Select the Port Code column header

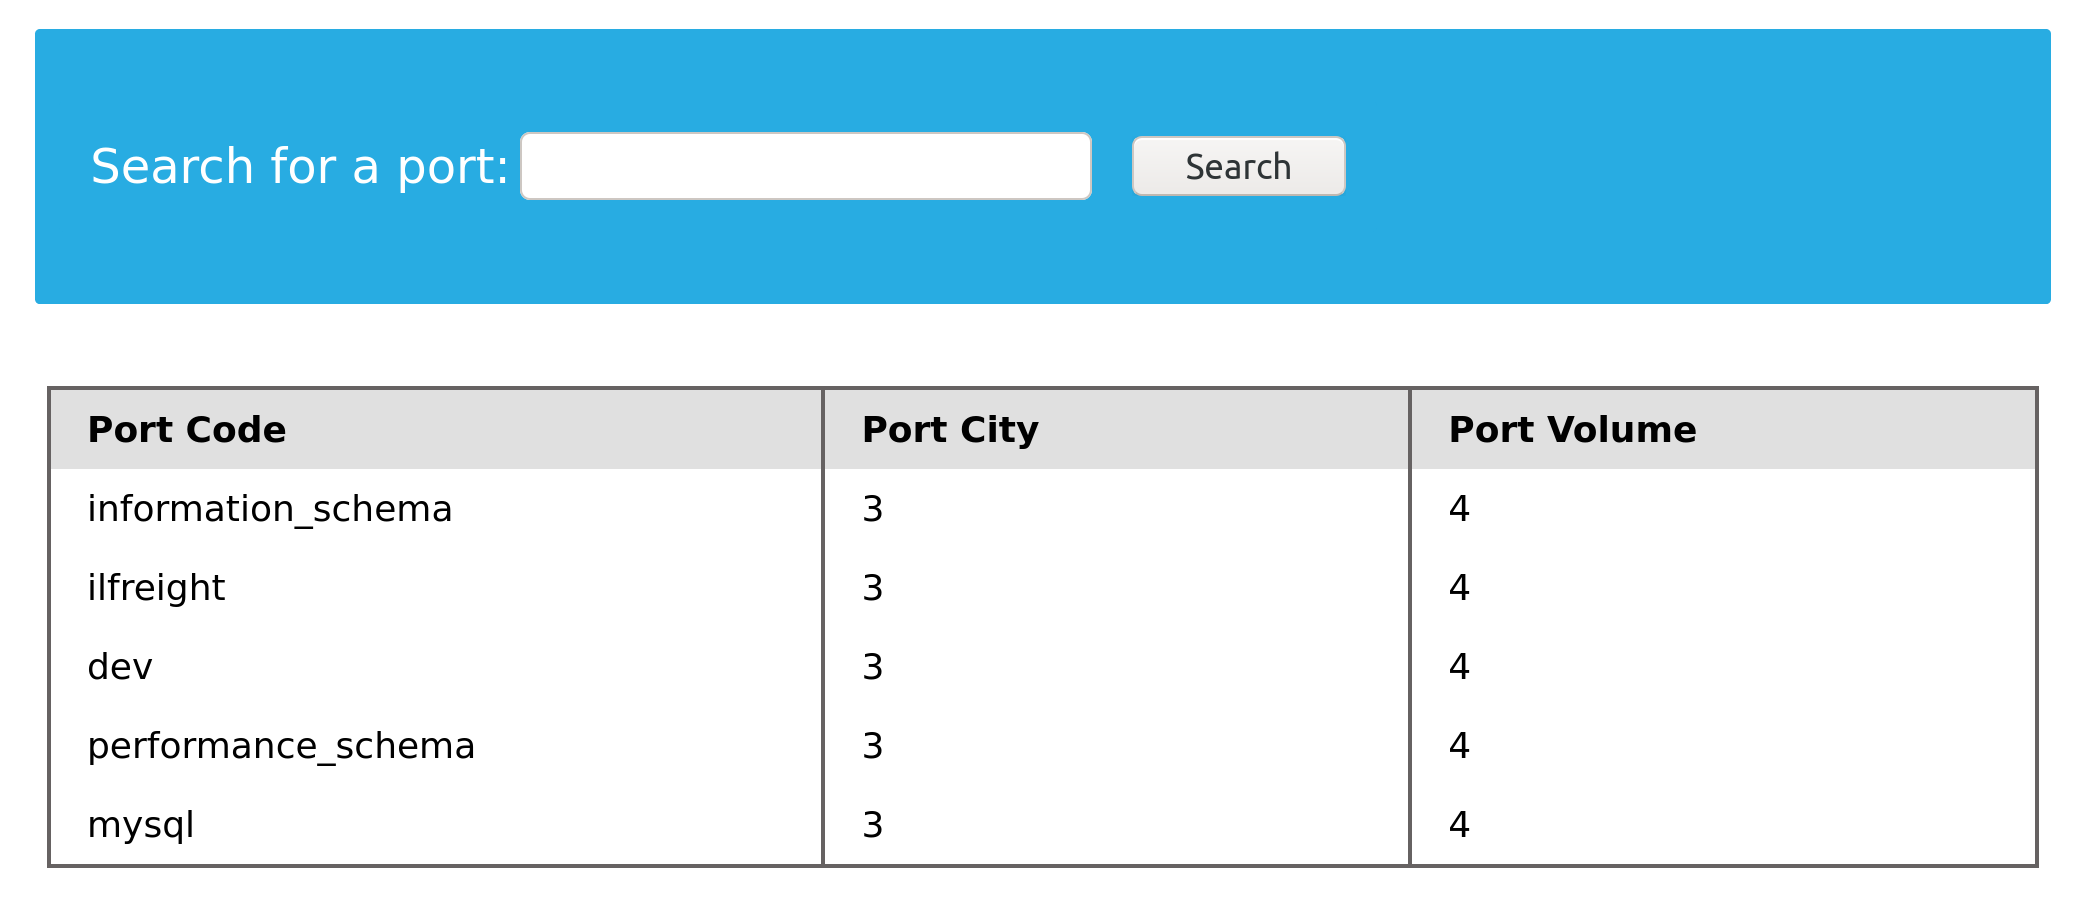tap(187, 430)
